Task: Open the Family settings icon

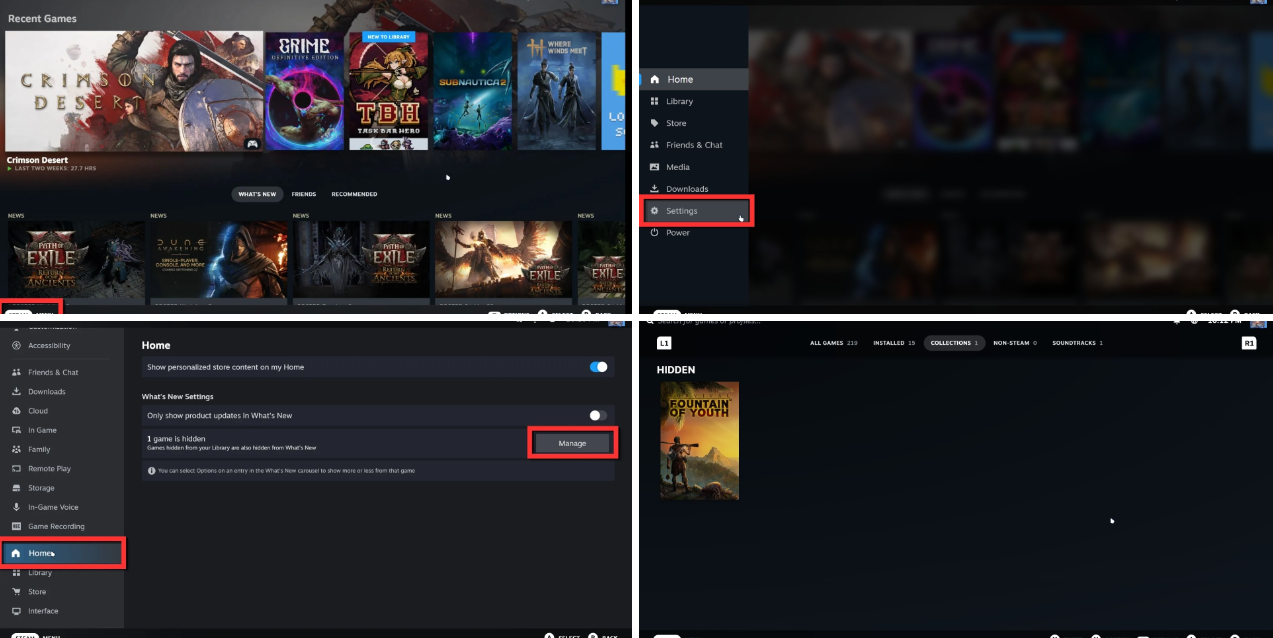Action: (16, 449)
